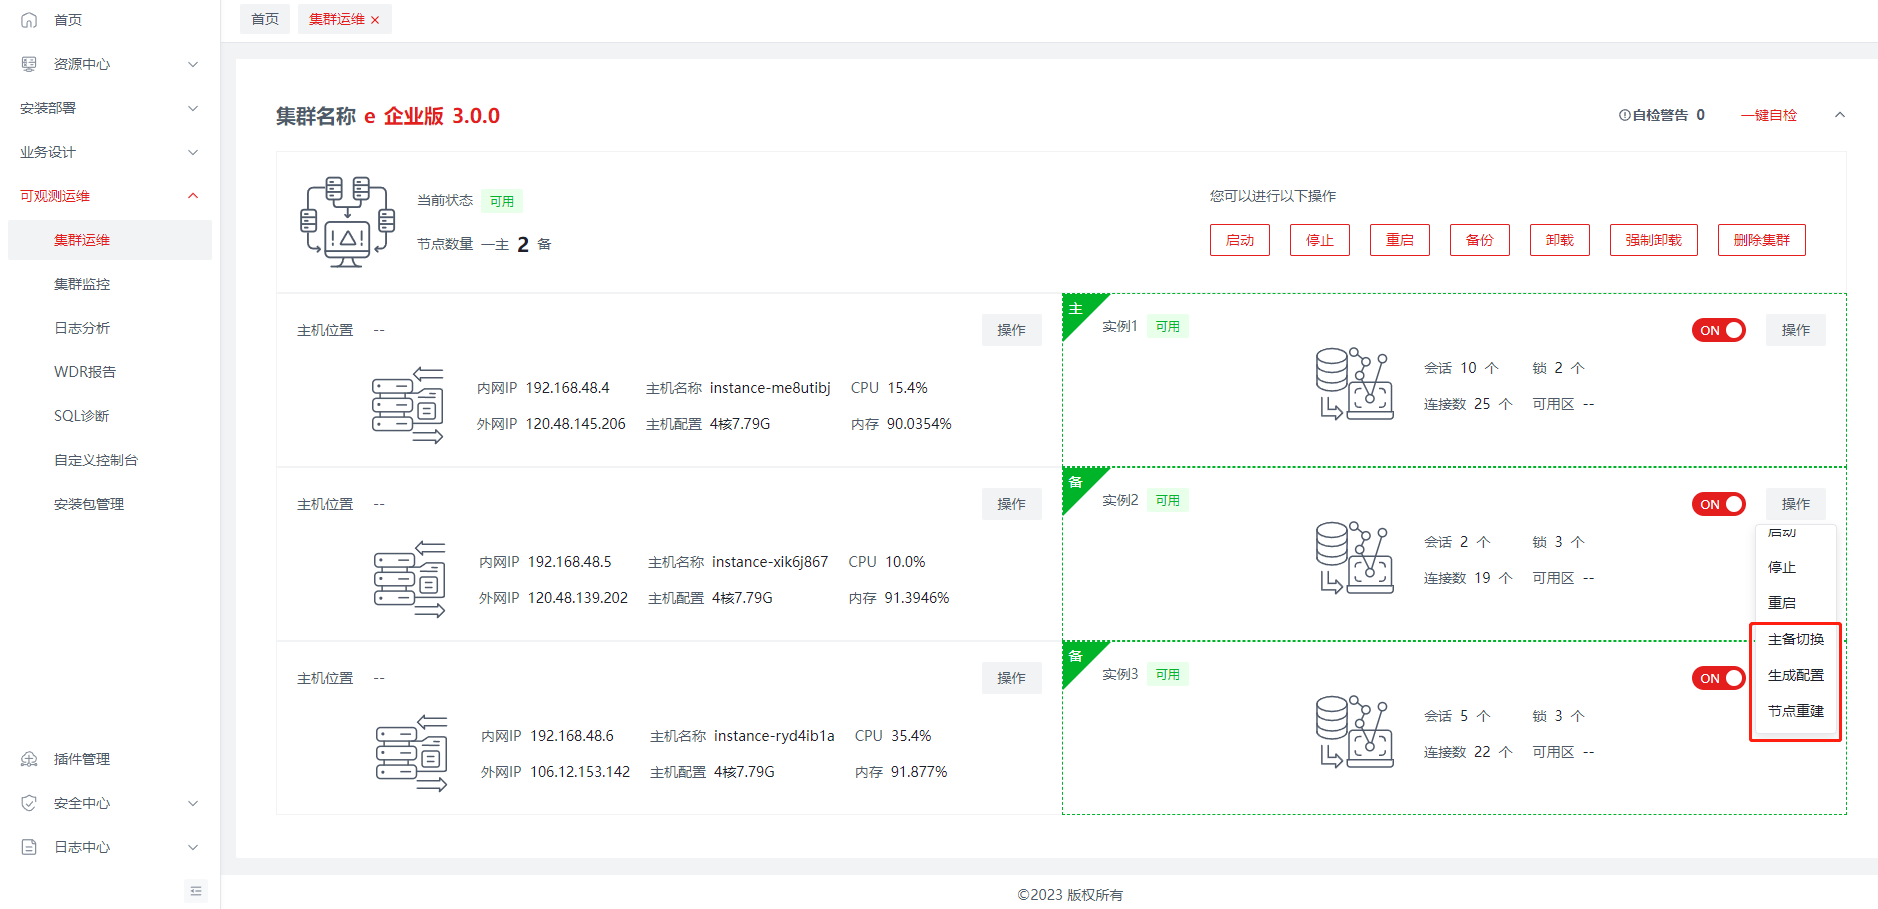Turn off the 实例3 switch
The height and width of the screenshot is (909, 1878).
pos(1718,678)
